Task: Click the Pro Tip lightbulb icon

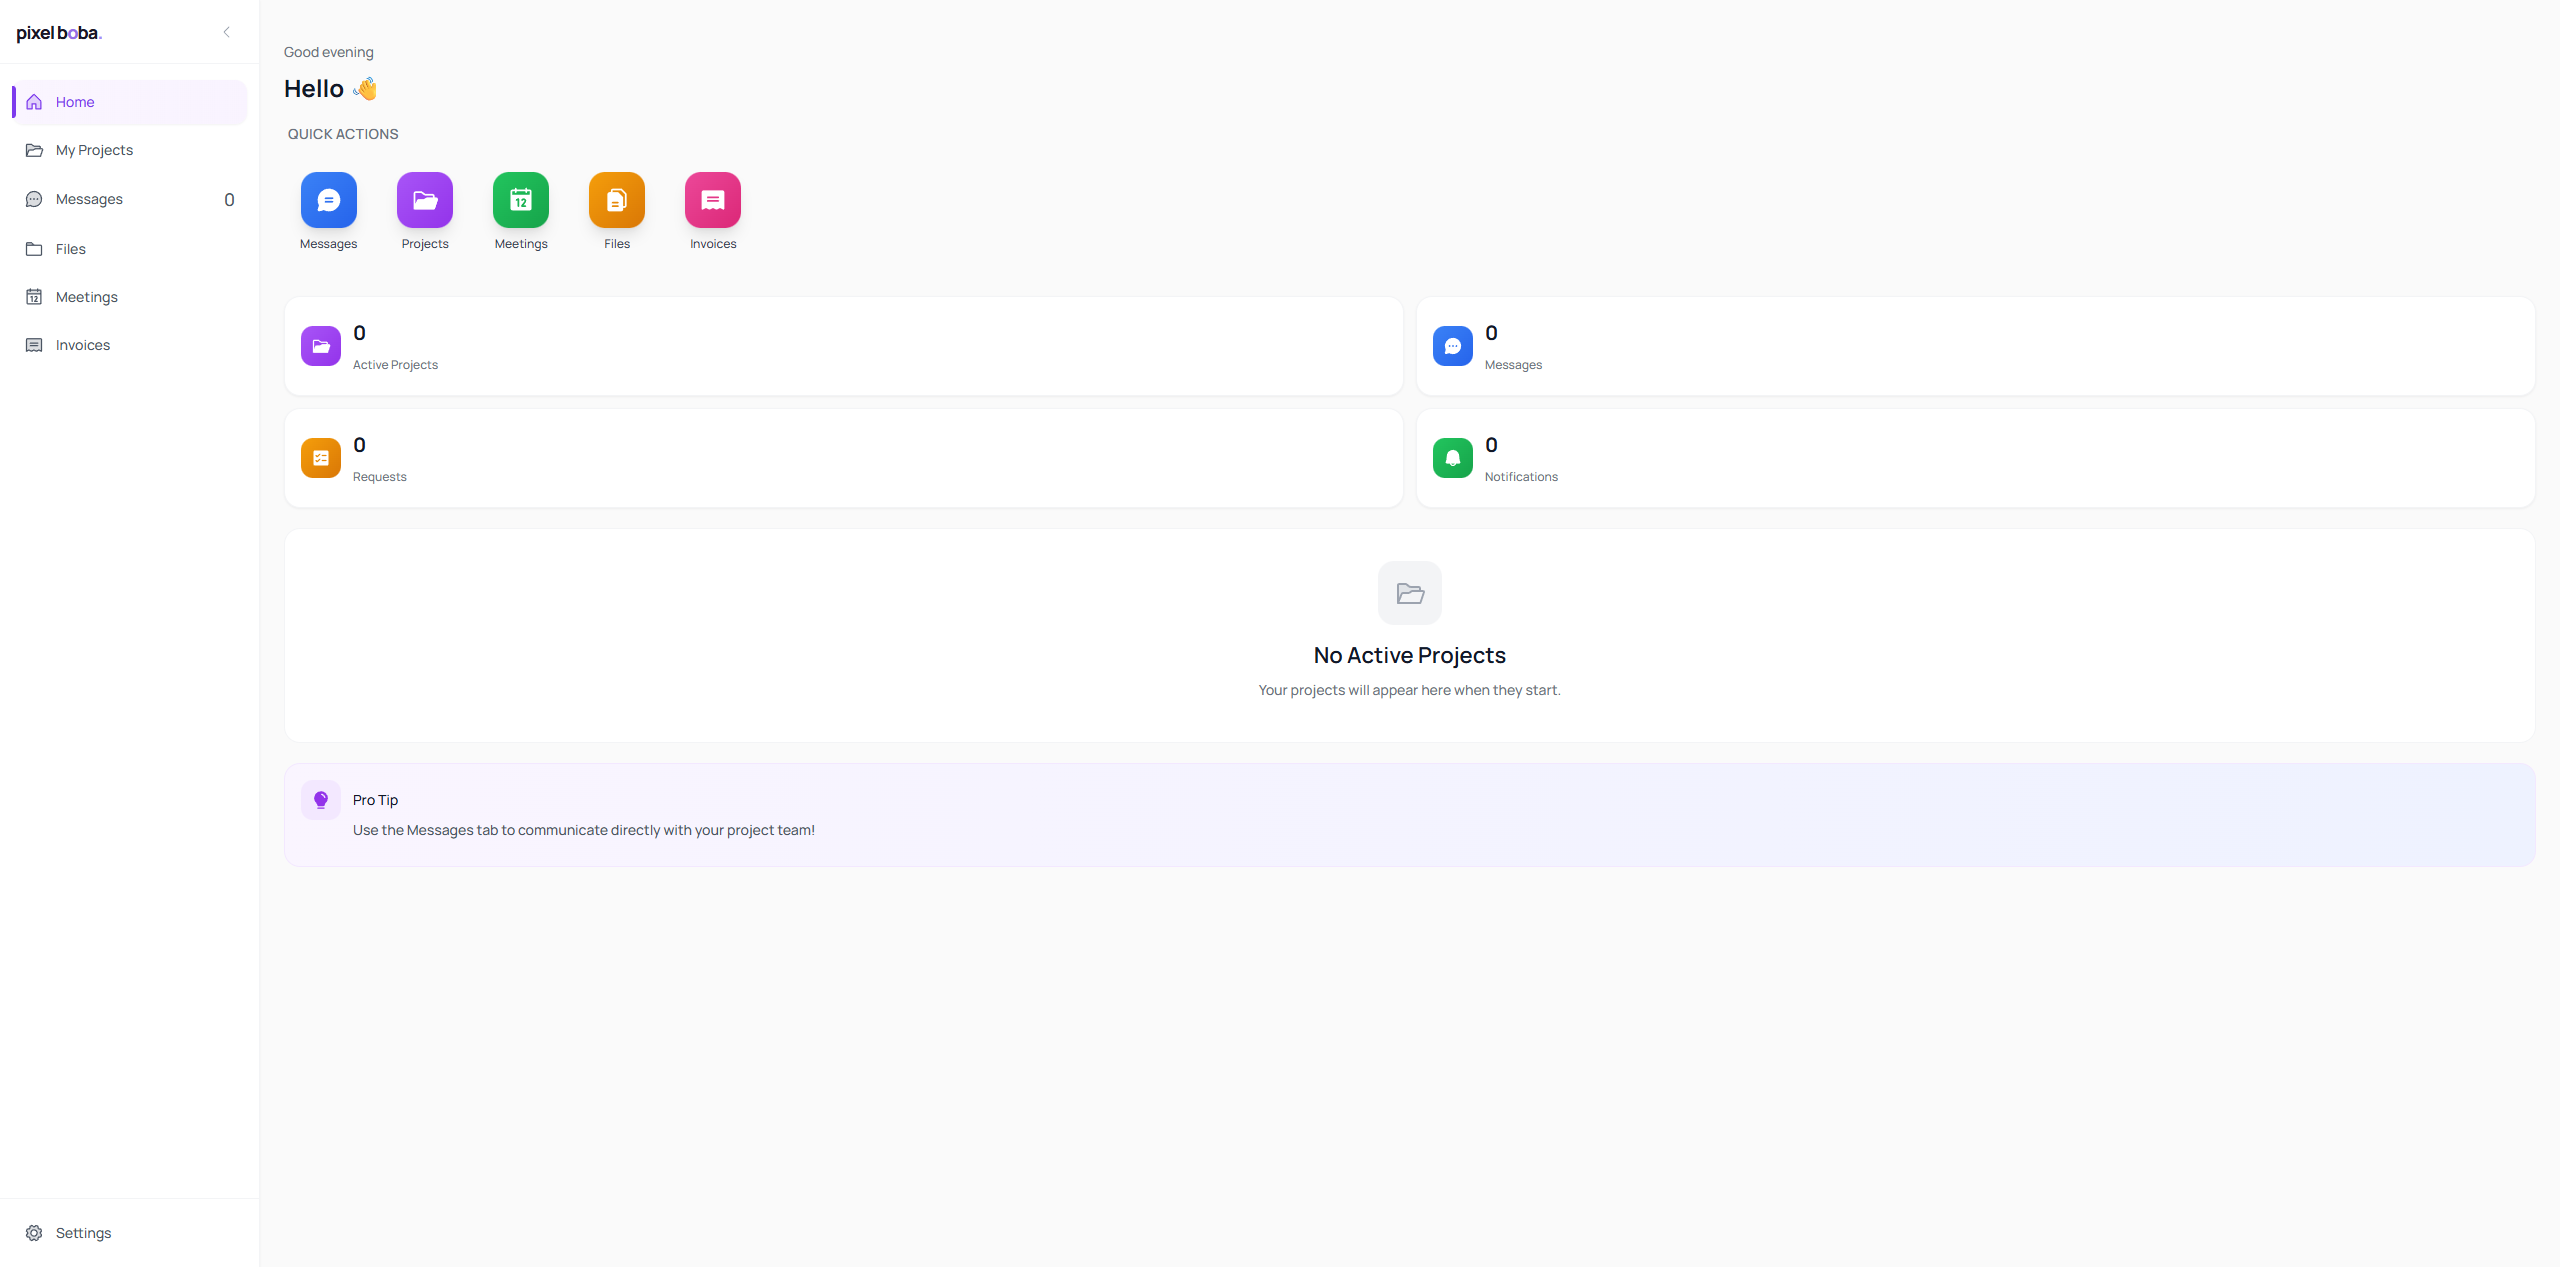Action: (x=320, y=799)
